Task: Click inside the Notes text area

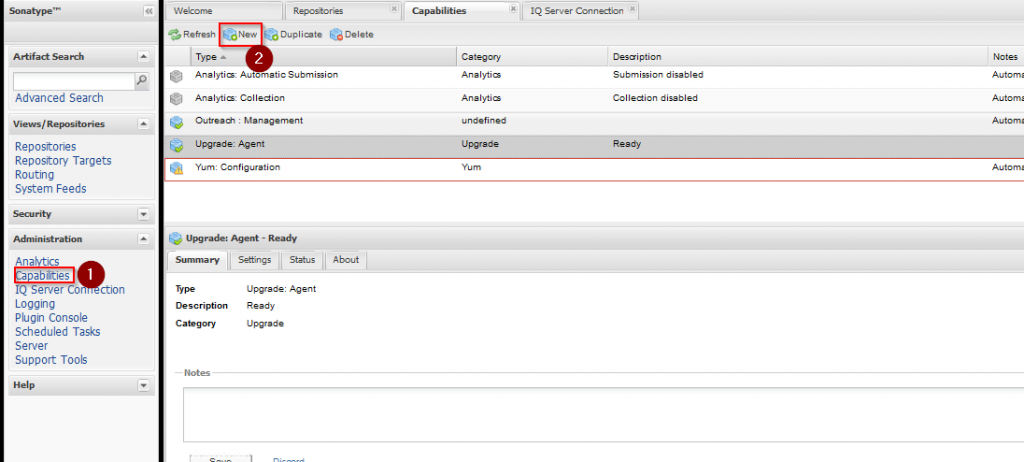Action: (600, 412)
